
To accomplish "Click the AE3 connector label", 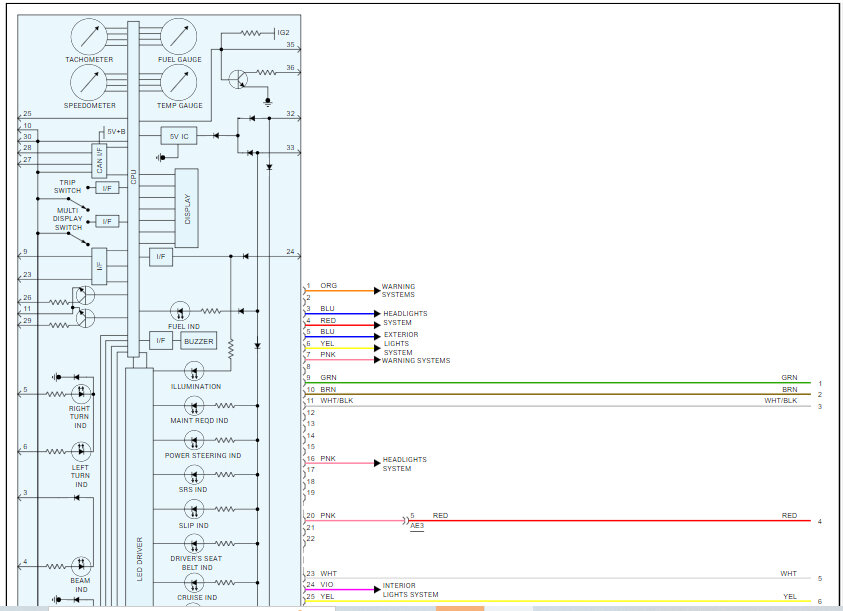I will pos(417,525).
